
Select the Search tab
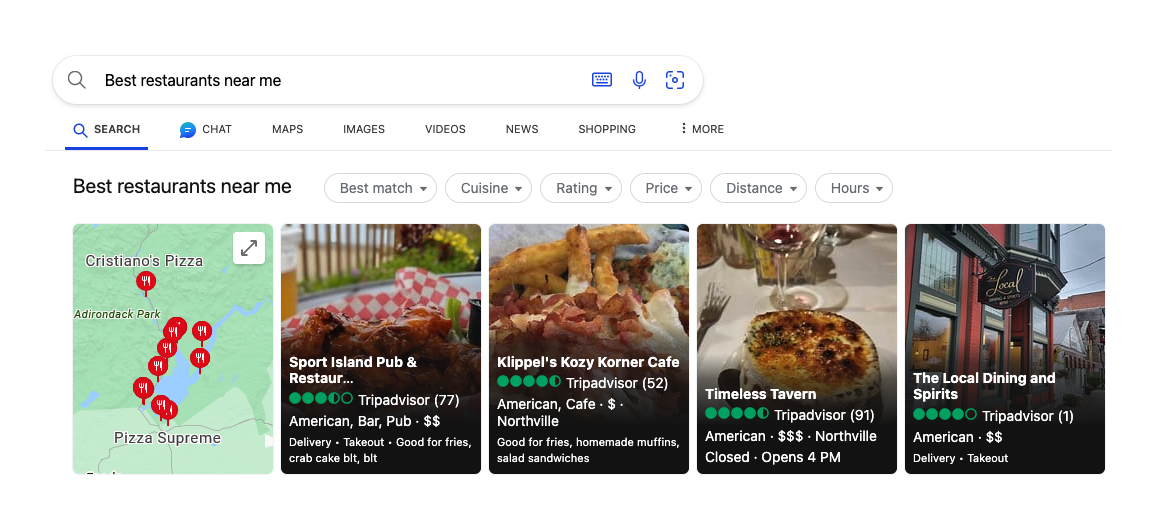pos(106,129)
